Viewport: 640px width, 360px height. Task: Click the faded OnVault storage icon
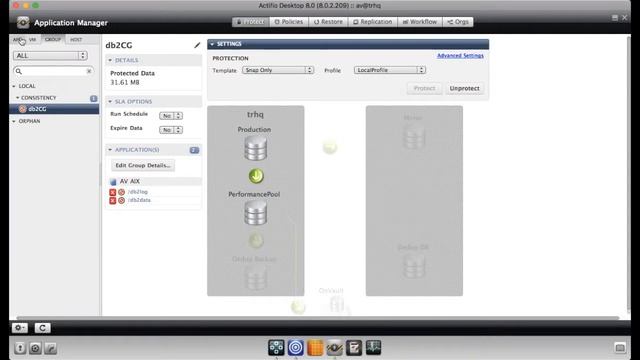click(x=337, y=304)
